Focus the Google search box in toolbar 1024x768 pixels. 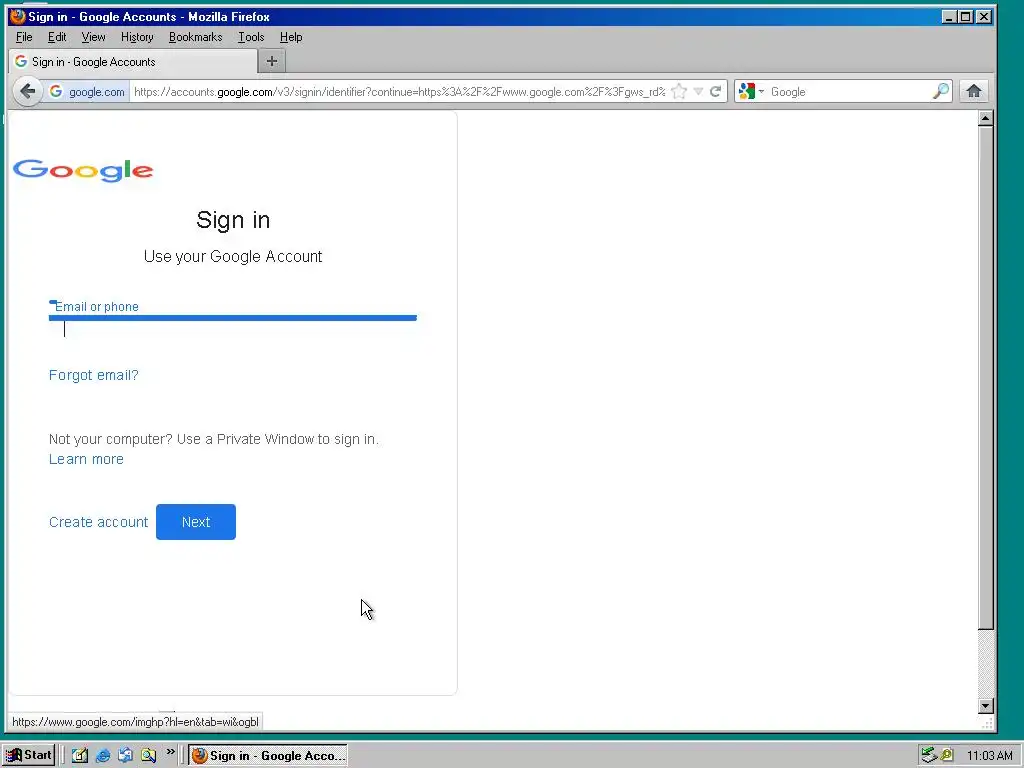pyautogui.click(x=849, y=91)
